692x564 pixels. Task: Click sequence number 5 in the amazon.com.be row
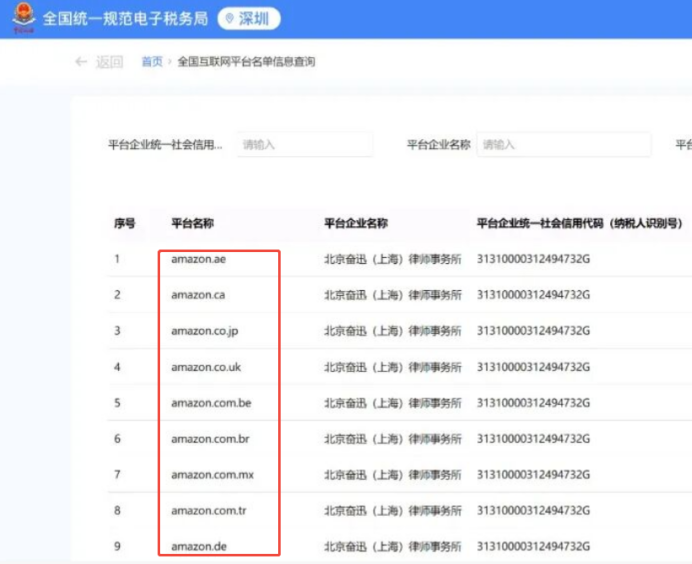117,403
